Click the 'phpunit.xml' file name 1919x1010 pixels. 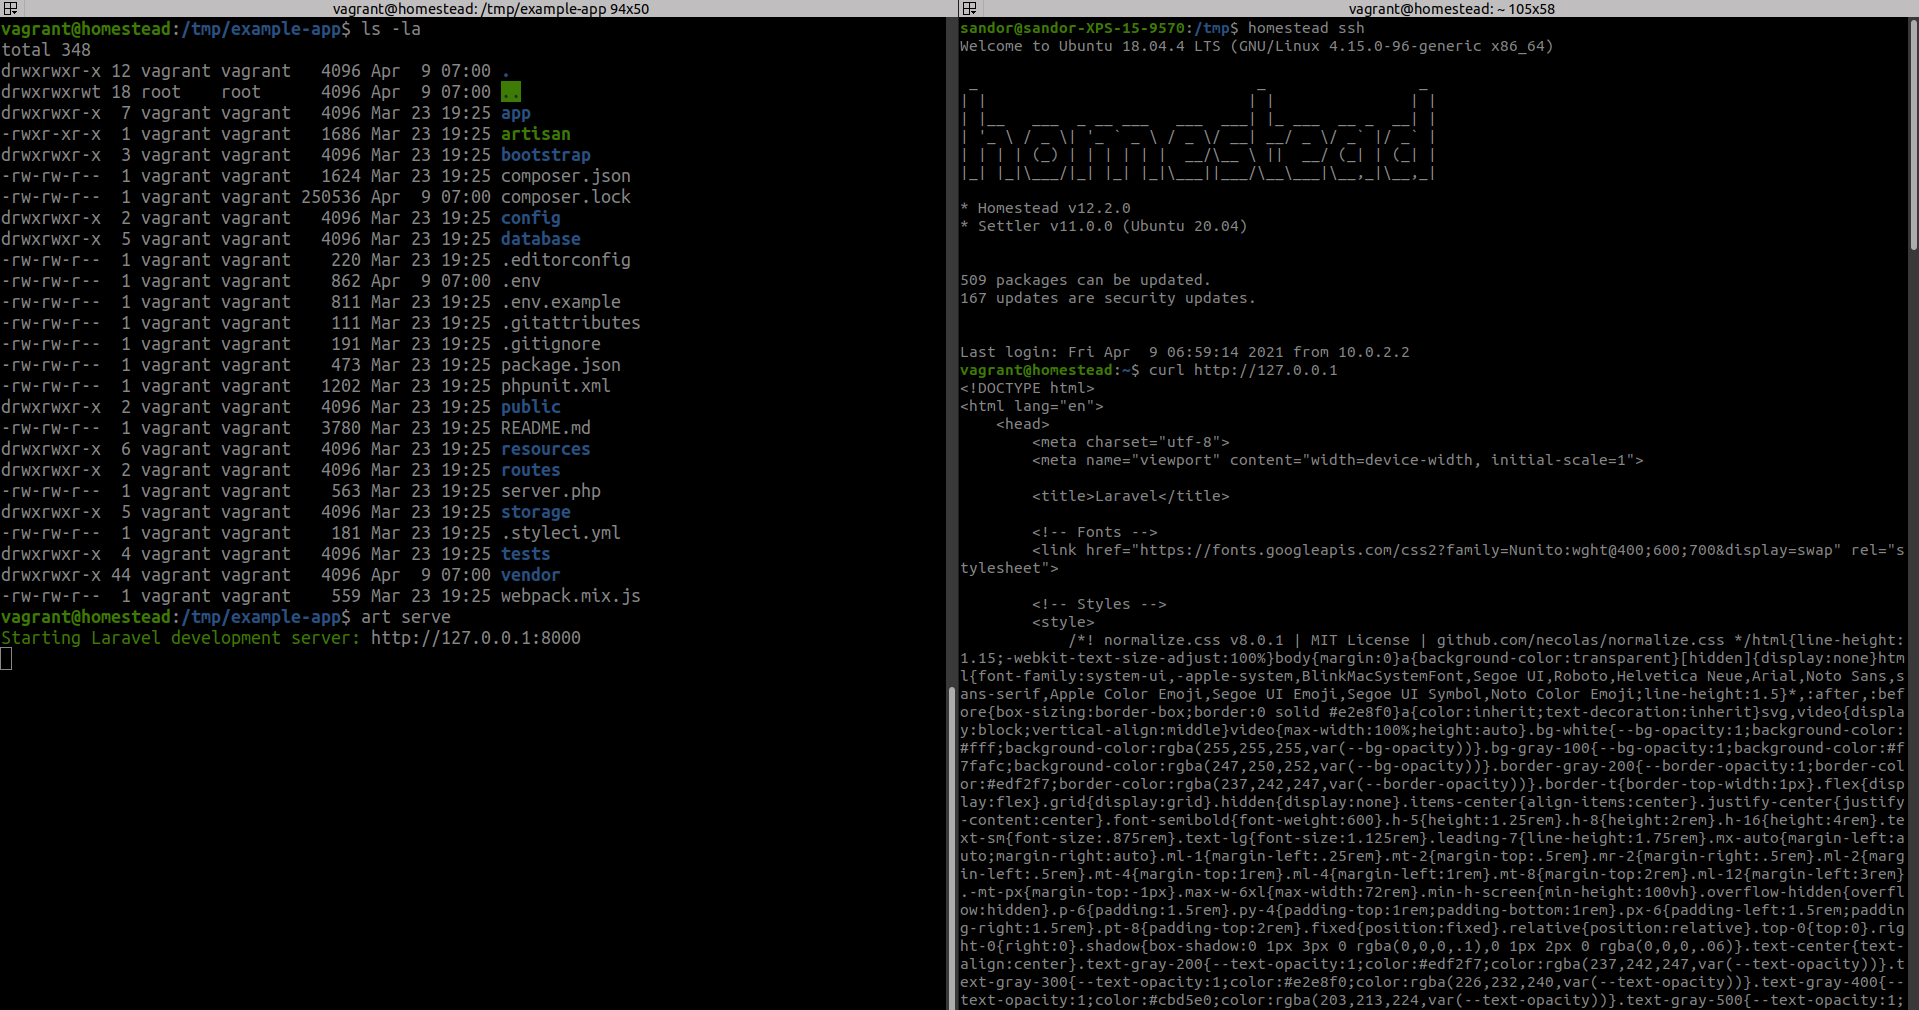pos(556,386)
